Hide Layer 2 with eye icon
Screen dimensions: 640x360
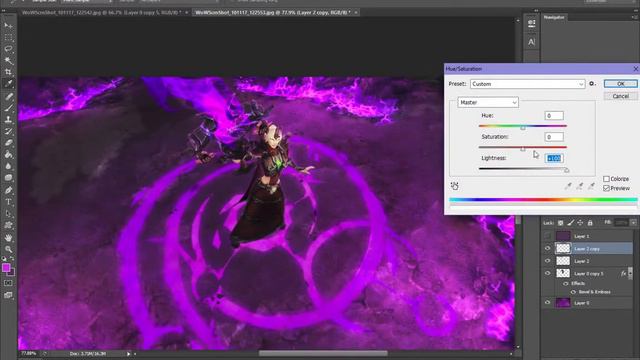[548, 261]
